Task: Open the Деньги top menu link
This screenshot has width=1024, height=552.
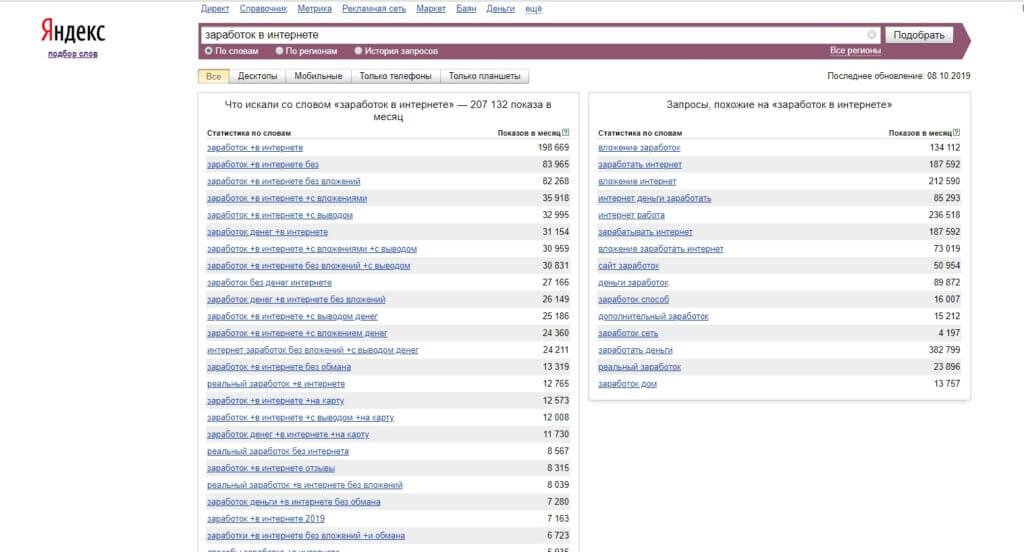Action: tap(500, 8)
